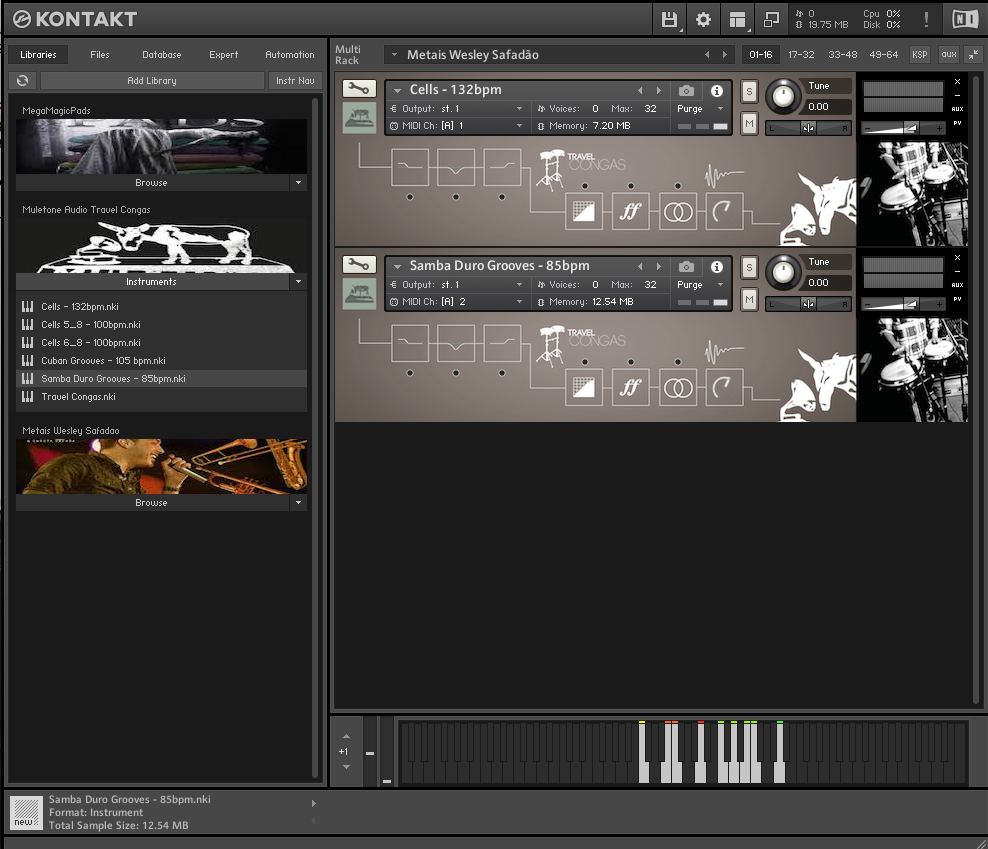The height and width of the screenshot is (849, 988).
Task: Click the ff dynamics icon in Samba Duro Grooves
Action: [630, 388]
